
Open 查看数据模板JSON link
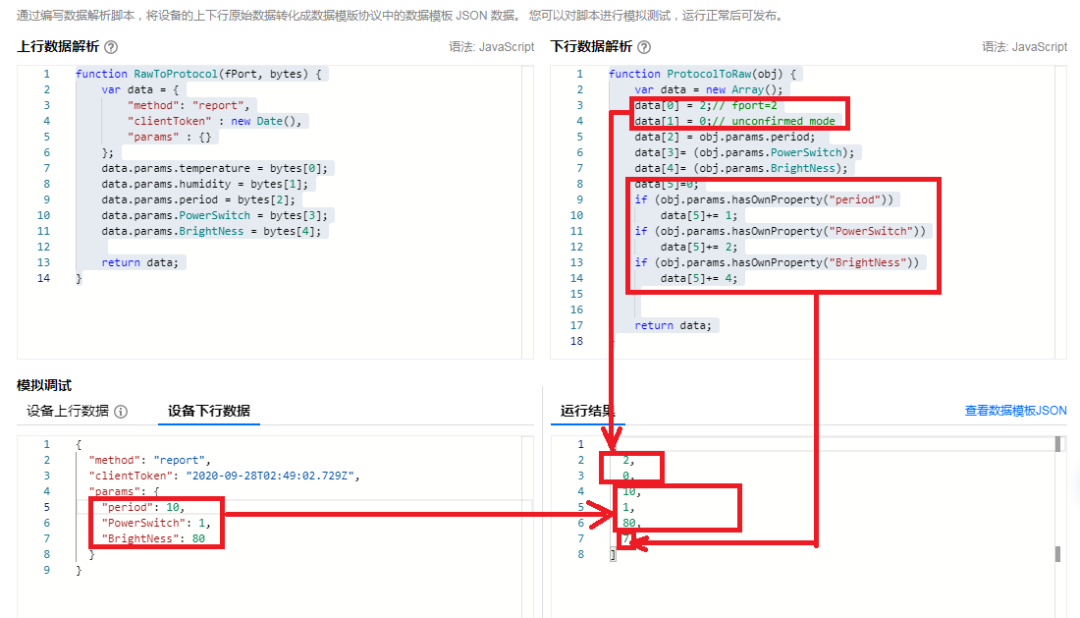point(1015,411)
